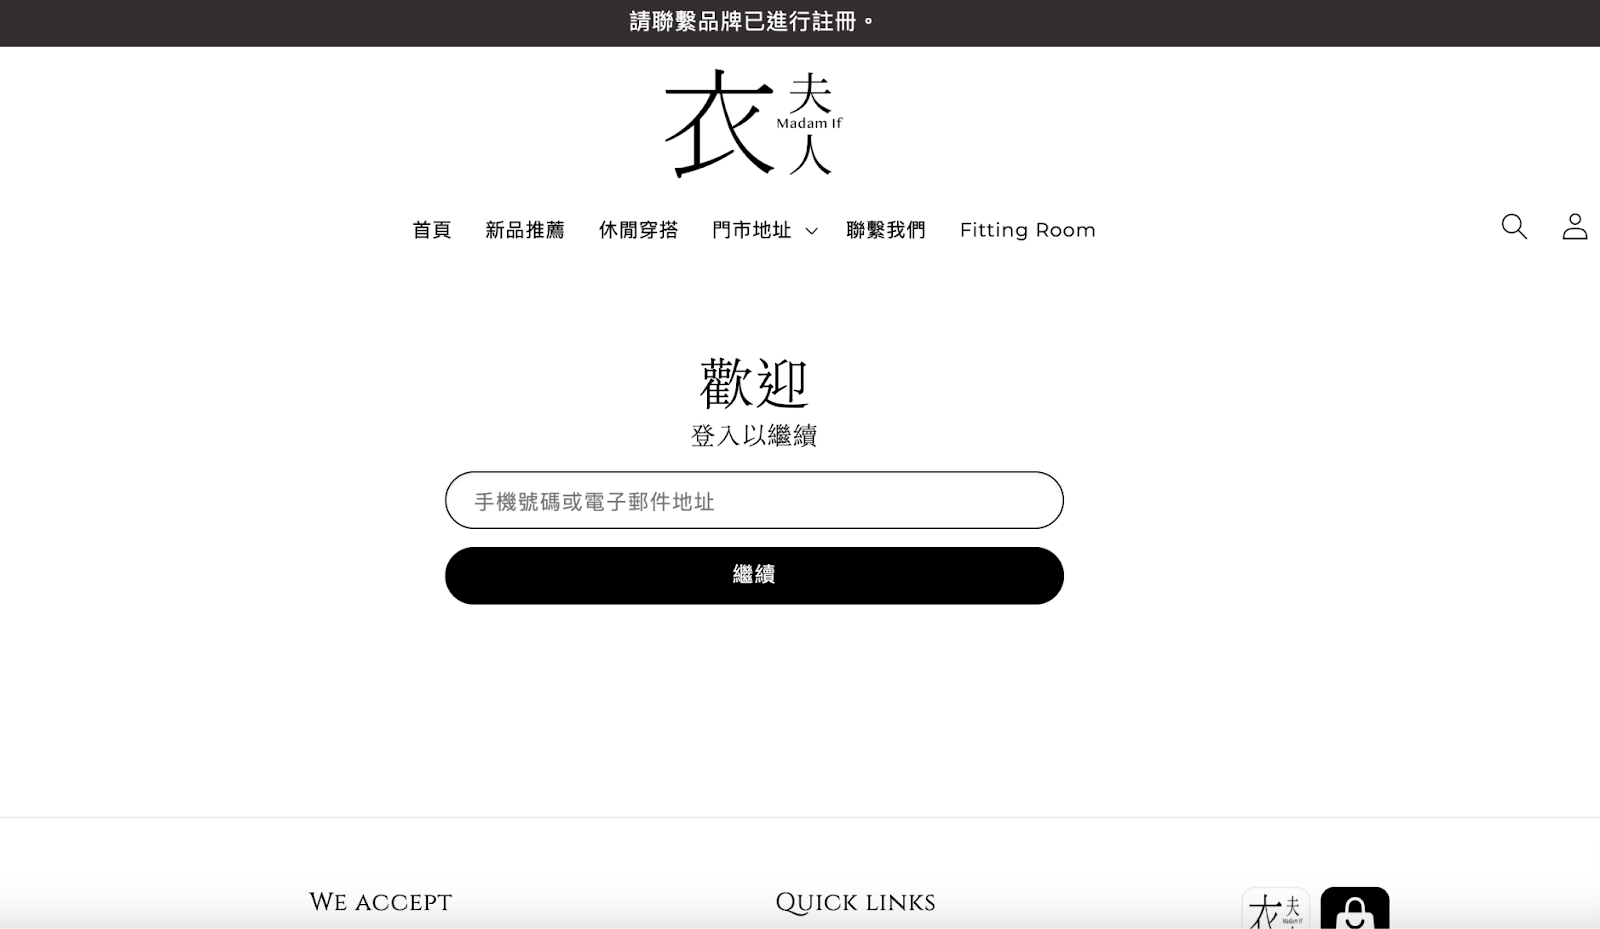Click the Madam If header logo

tap(754, 123)
